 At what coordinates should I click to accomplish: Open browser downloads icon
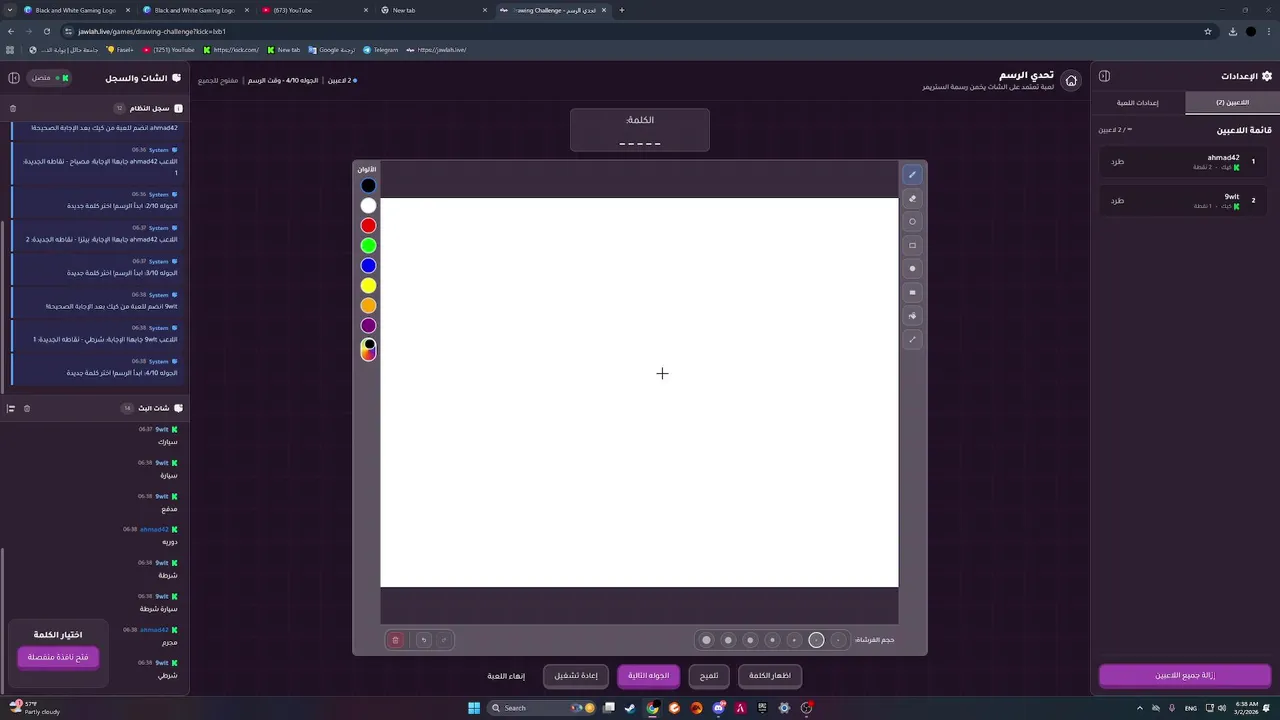coord(1232,31)
